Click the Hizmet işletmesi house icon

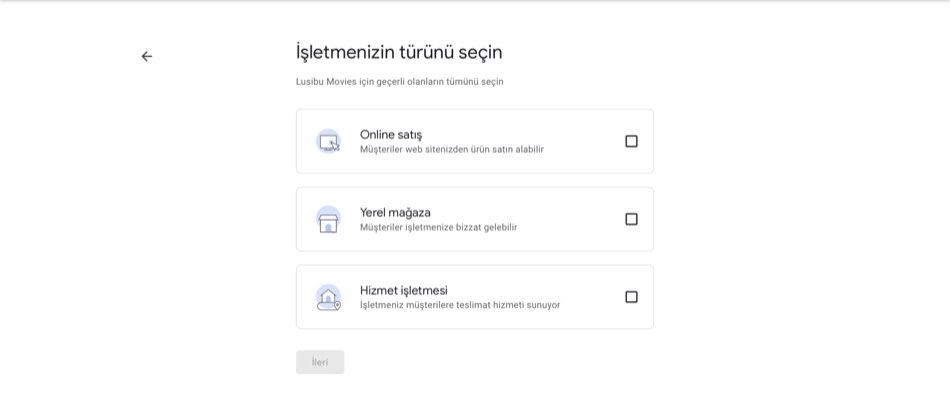click(x=328, y=297)
